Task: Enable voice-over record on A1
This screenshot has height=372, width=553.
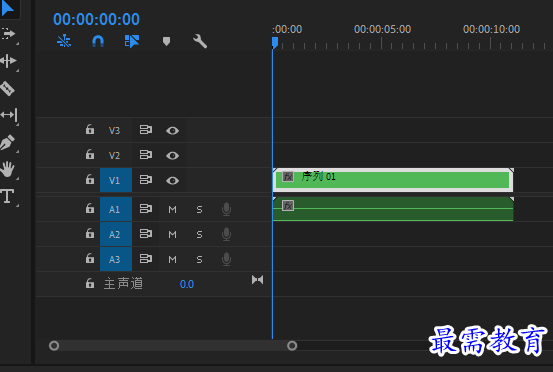Action: click(x=226, y=209)
